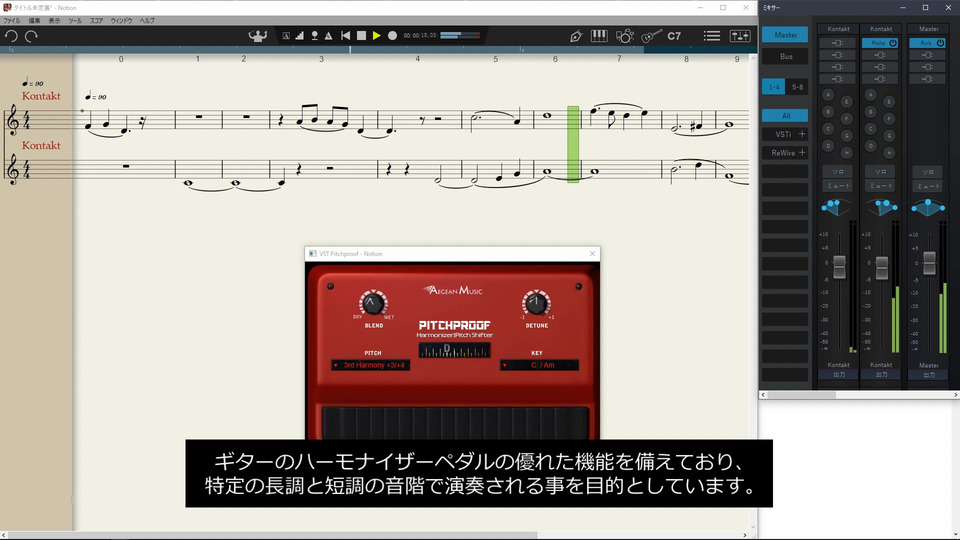Select the Master button in the mixer sidebar
The width and height of the screenshot is (960, 540).
[786, 35]
